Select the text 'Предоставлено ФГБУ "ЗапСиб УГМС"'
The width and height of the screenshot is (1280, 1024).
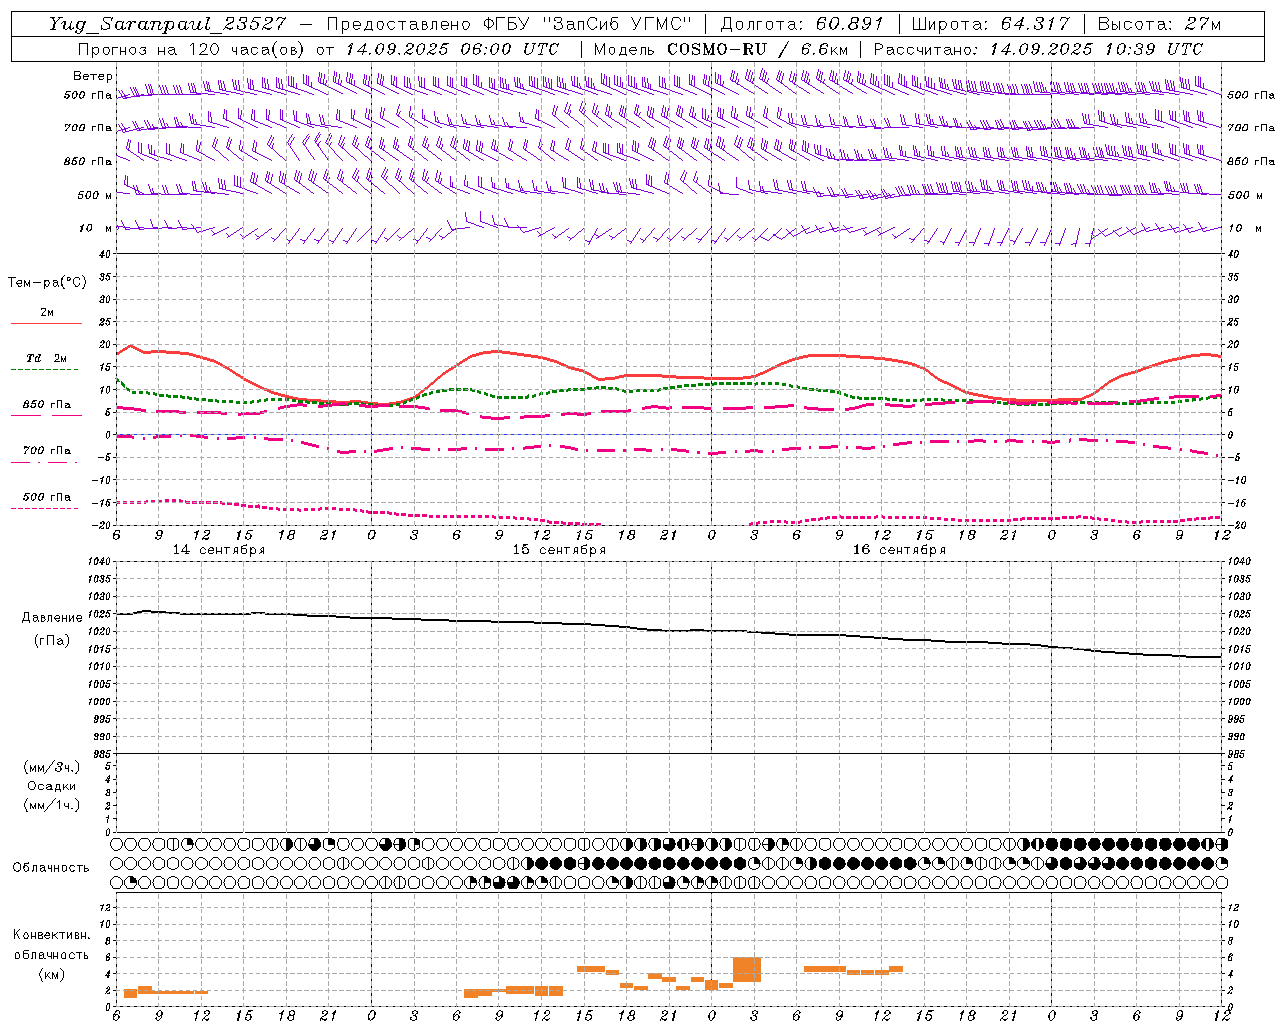(510, 24)
